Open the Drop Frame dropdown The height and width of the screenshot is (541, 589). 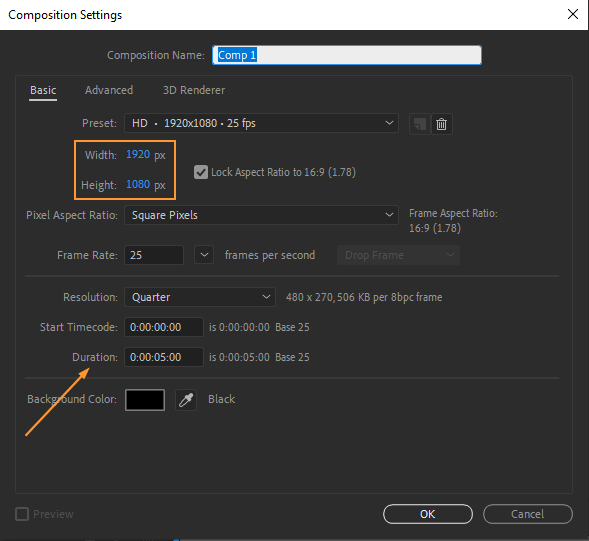pyautogui.click(x=398, y=255)
